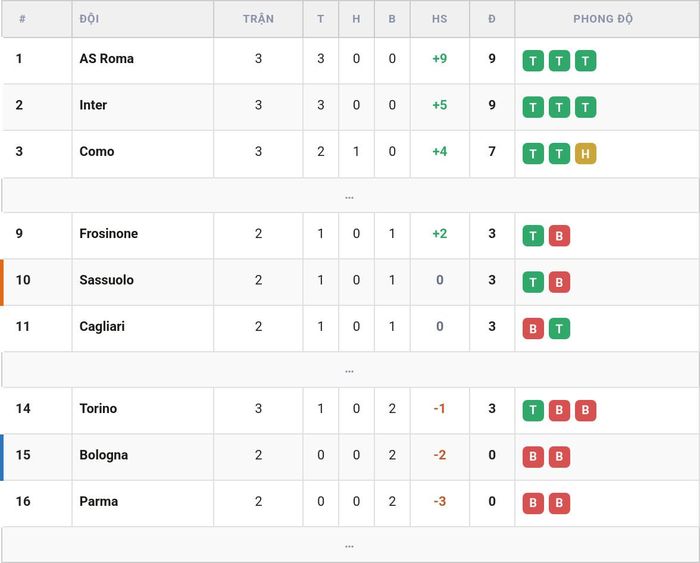700x563 pixels.
Task: Open the Inter team link
Action: pyautogui.click(x=93, y=105)
